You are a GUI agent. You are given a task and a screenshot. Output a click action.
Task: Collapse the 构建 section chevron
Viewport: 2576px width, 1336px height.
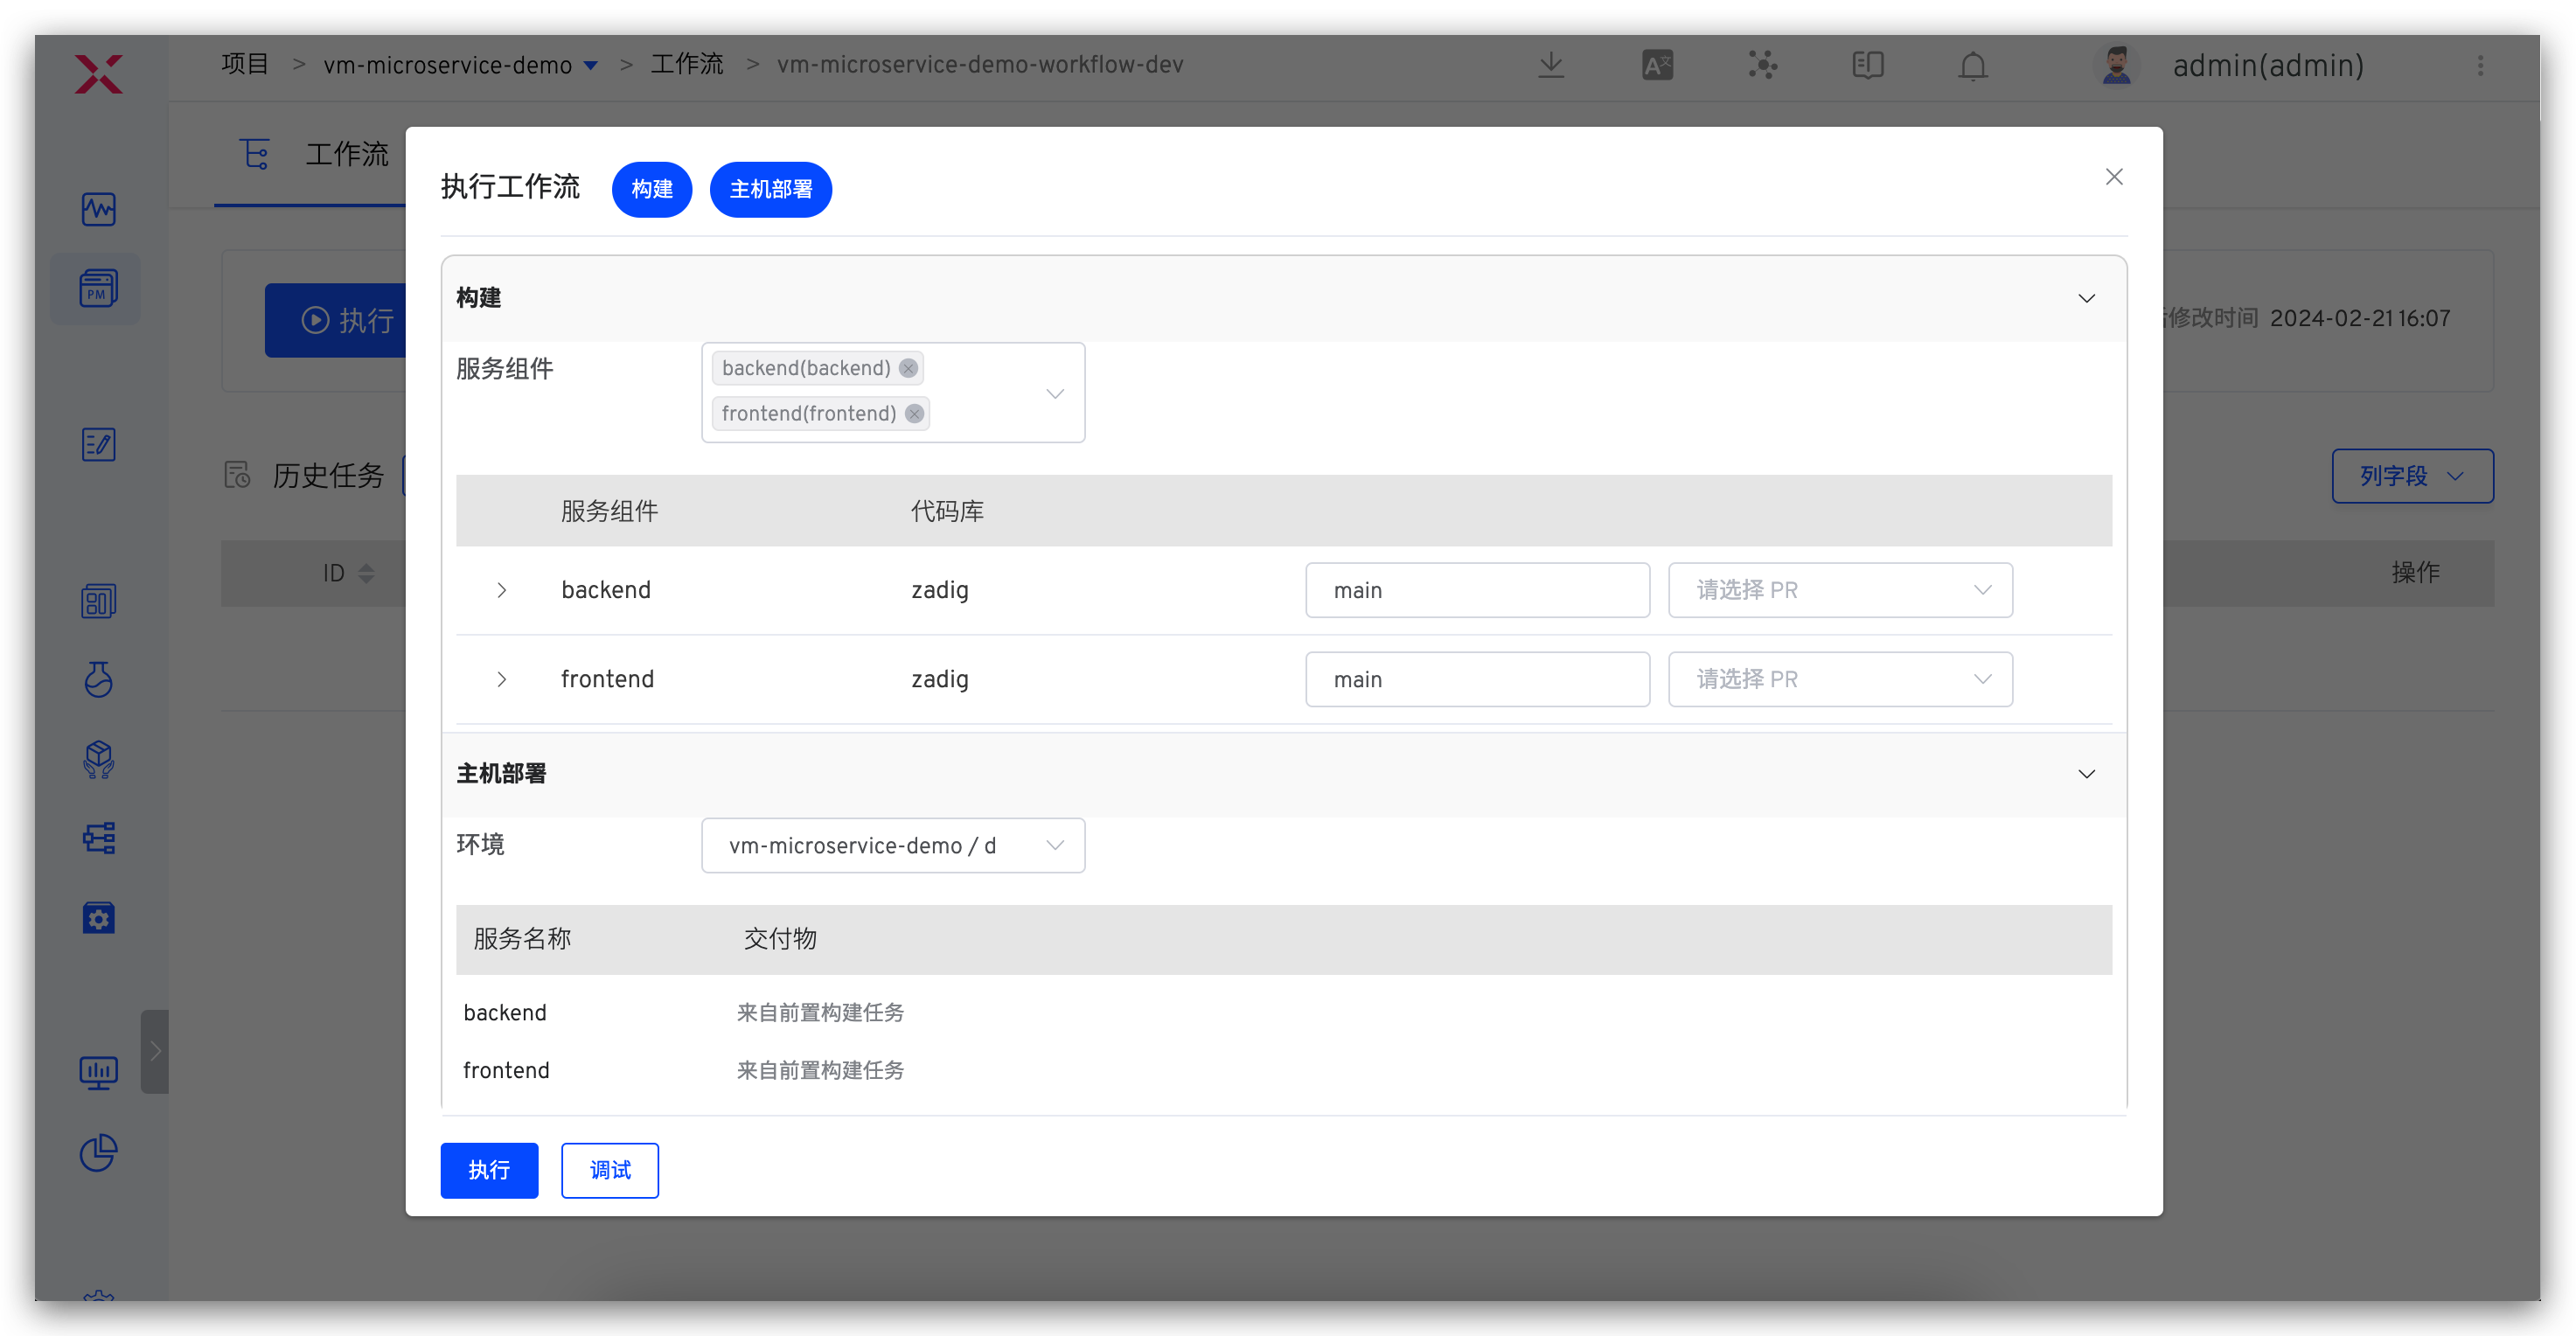click(2086, 298)
